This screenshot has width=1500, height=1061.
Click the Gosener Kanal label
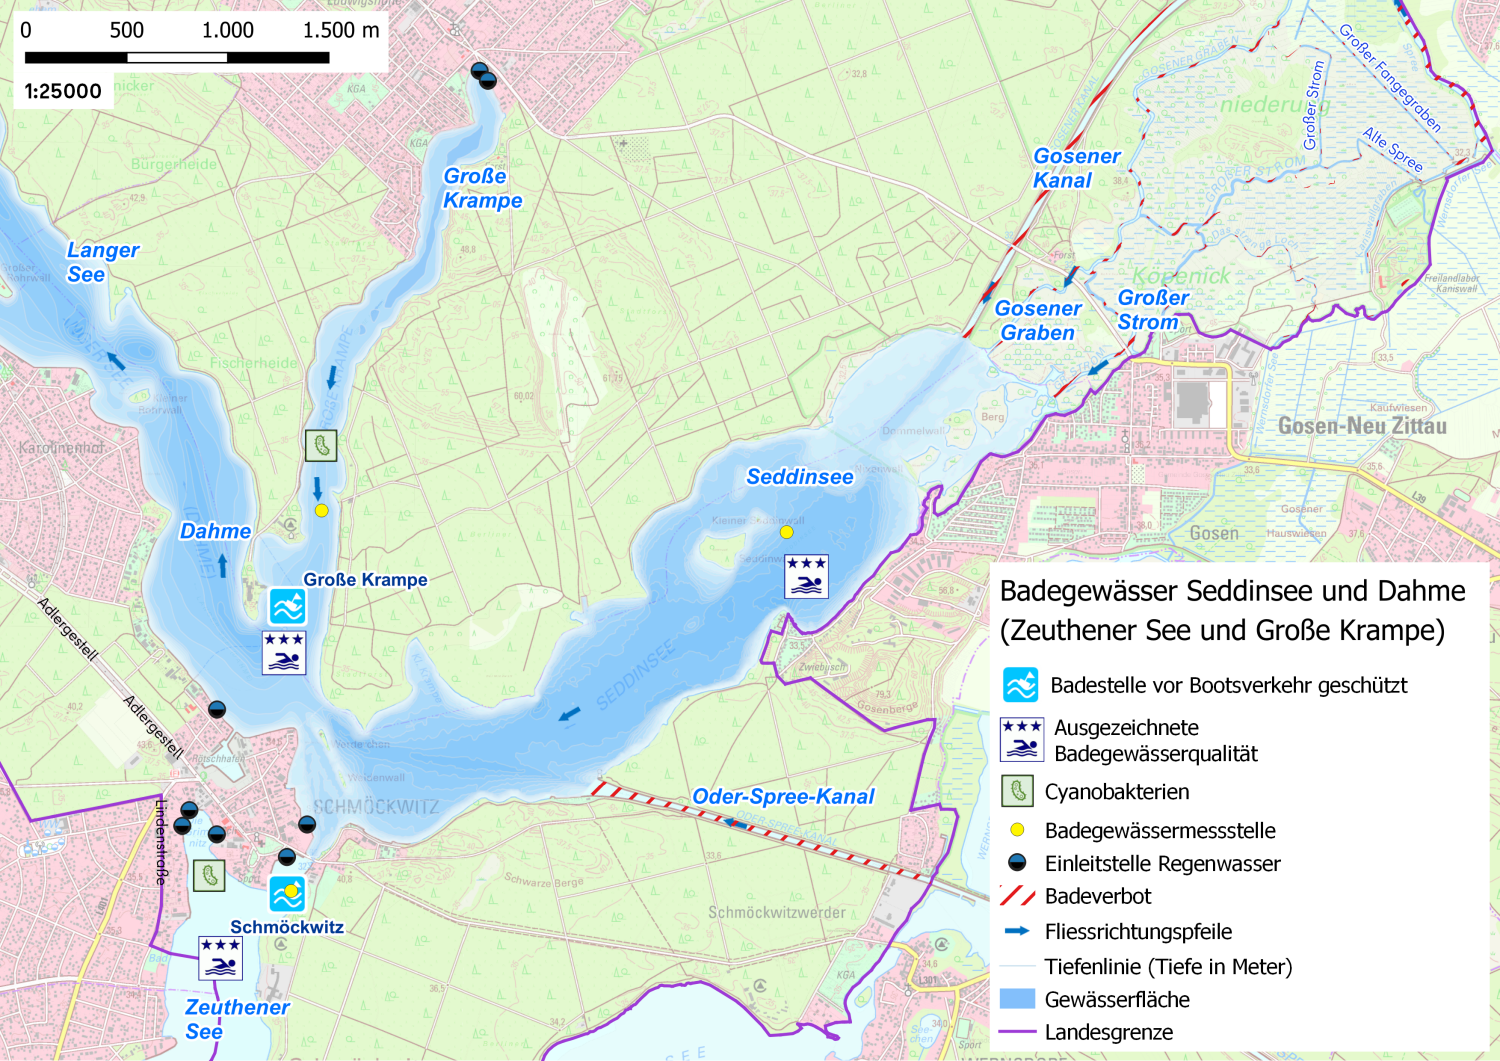1076,168
